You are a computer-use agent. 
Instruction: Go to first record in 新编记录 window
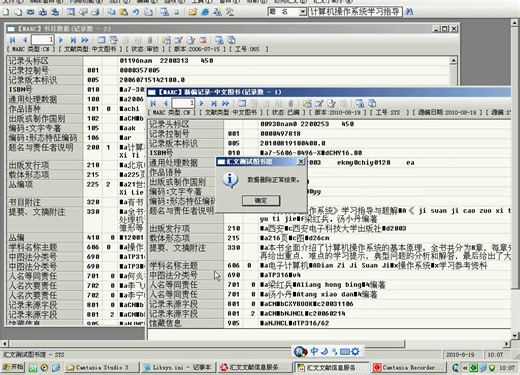(153, 103)
